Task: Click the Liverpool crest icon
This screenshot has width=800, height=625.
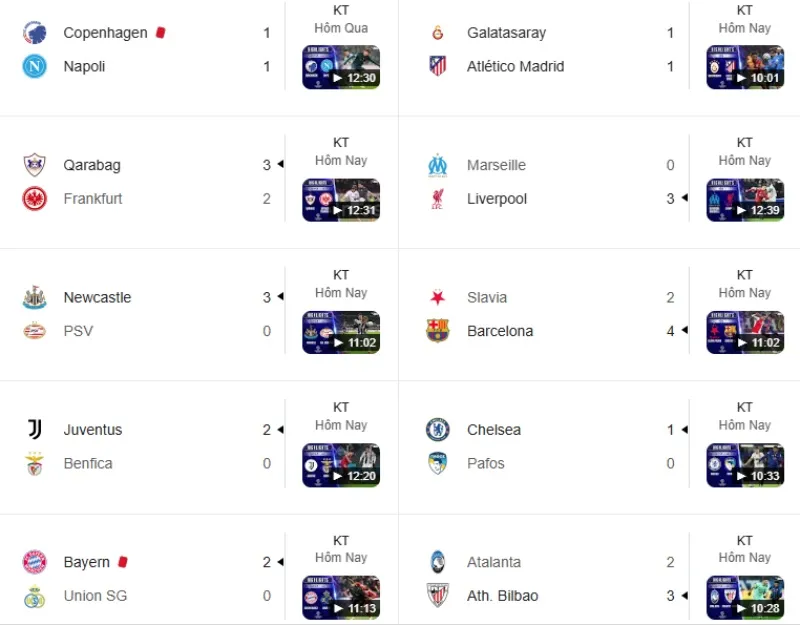Action: [x=436, y=198]
